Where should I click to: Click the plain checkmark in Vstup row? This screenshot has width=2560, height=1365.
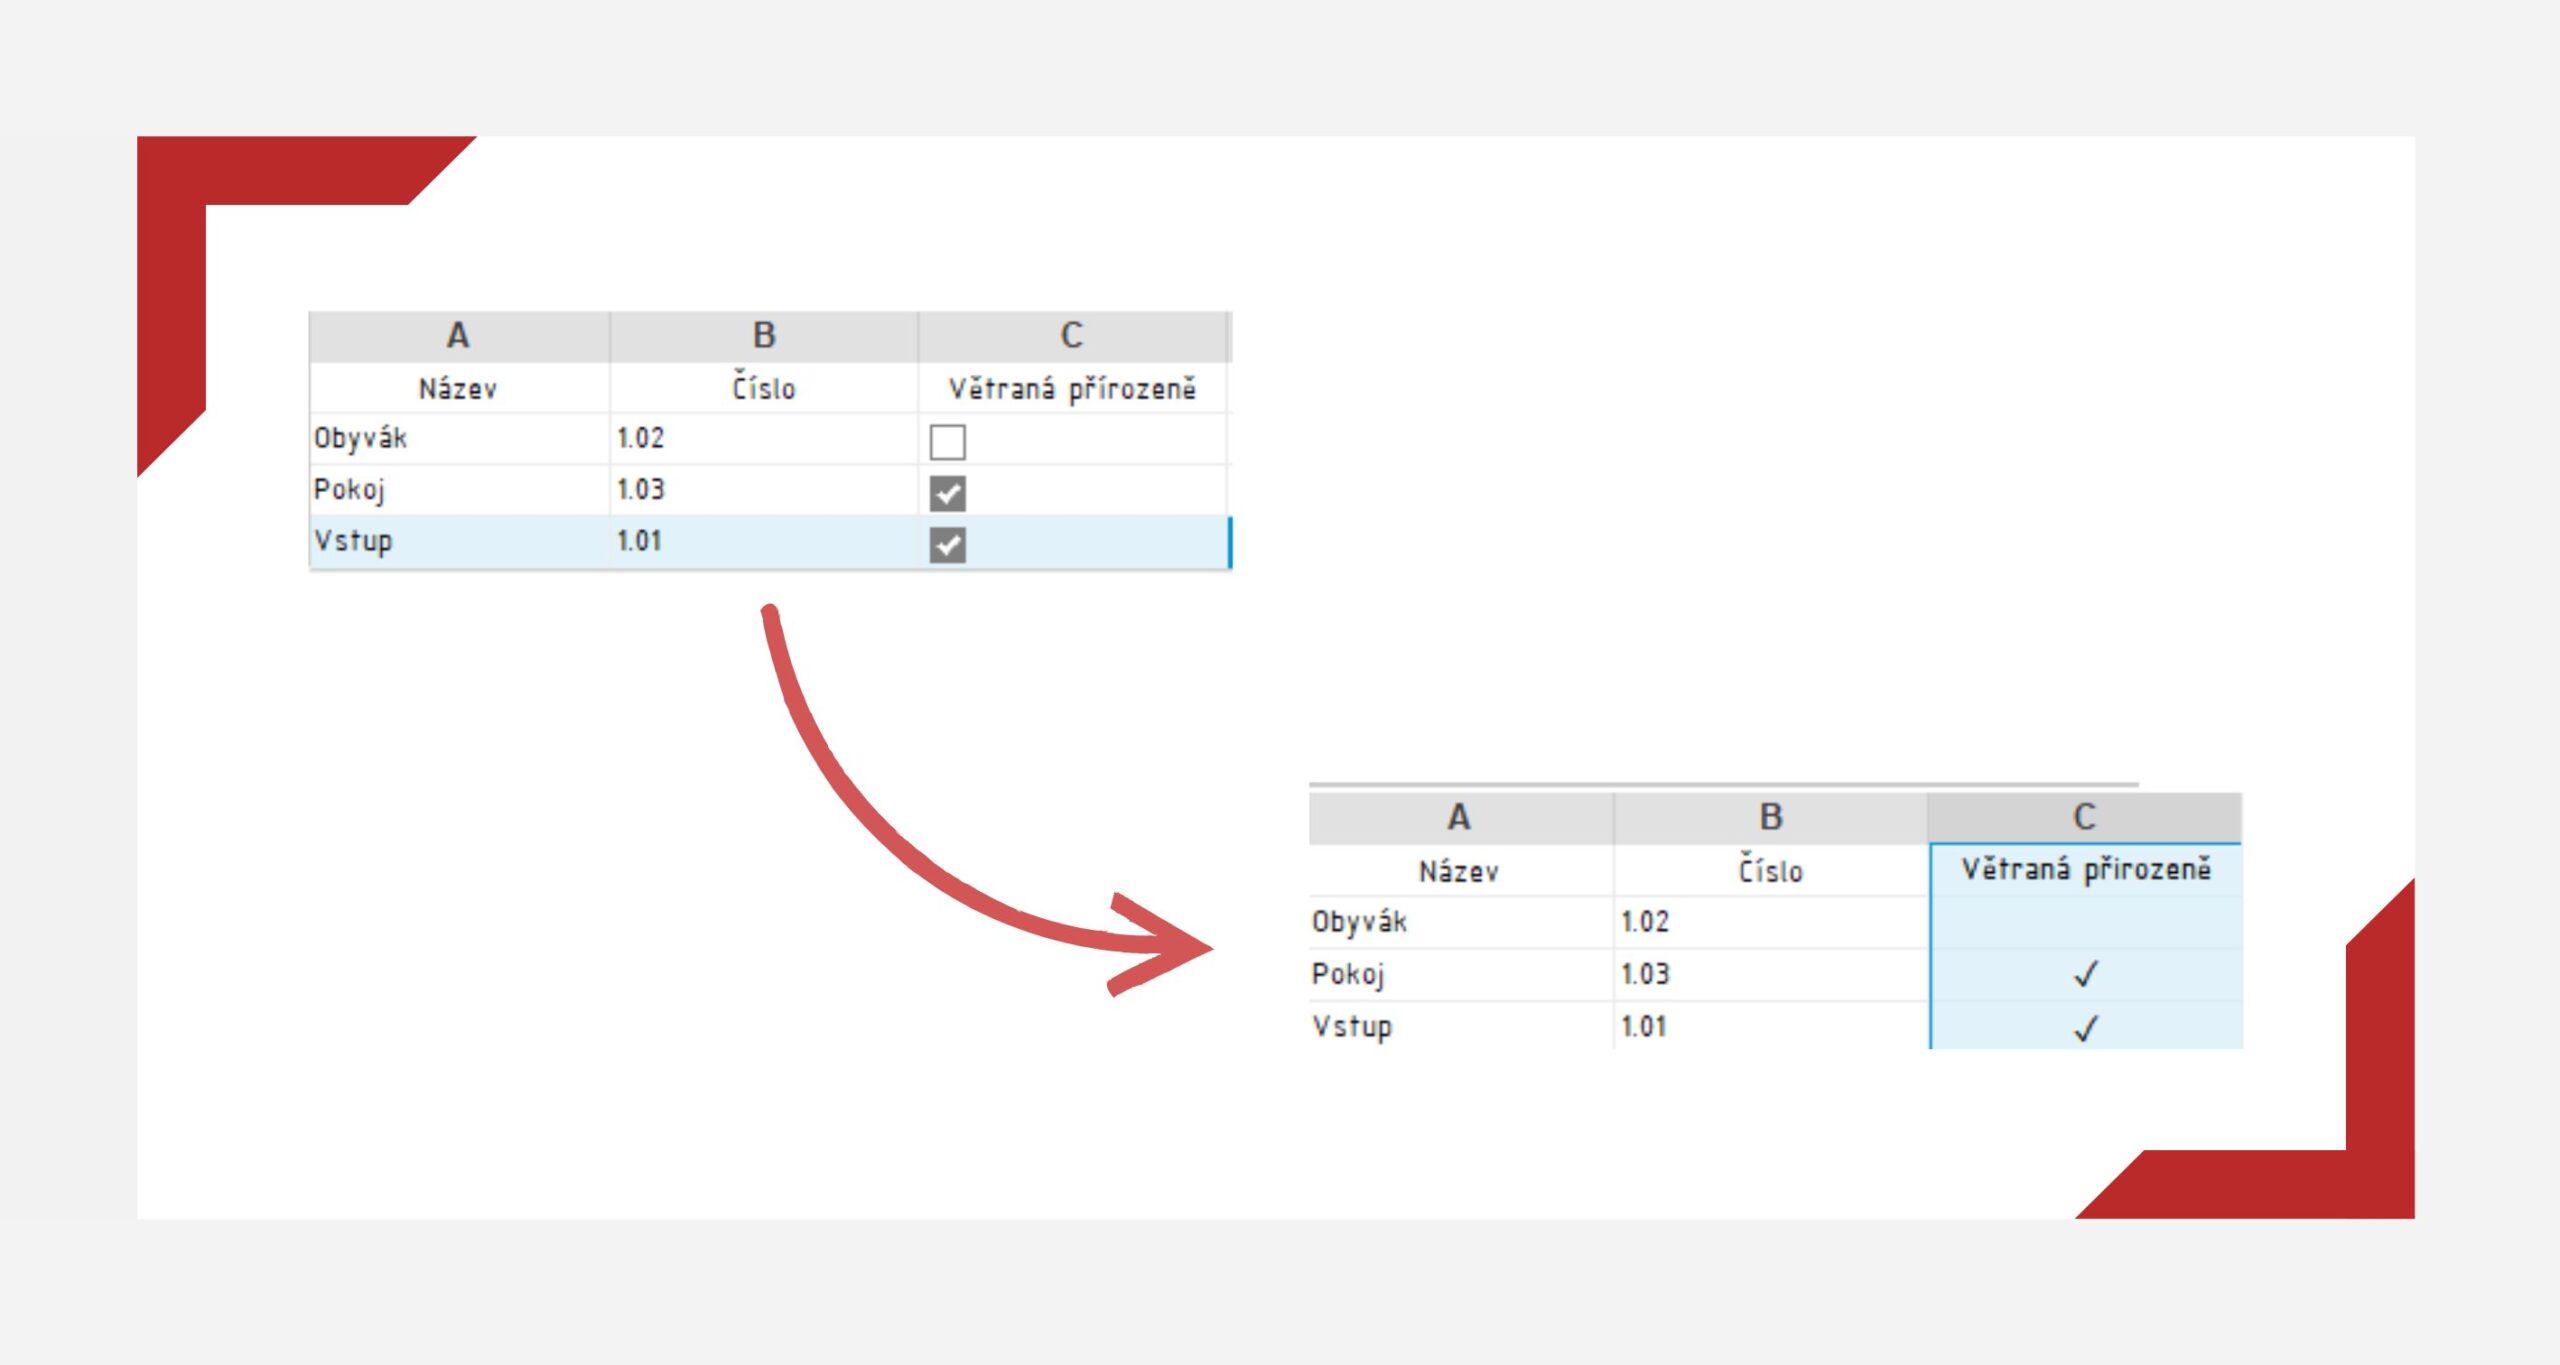click(2085, 1028)
